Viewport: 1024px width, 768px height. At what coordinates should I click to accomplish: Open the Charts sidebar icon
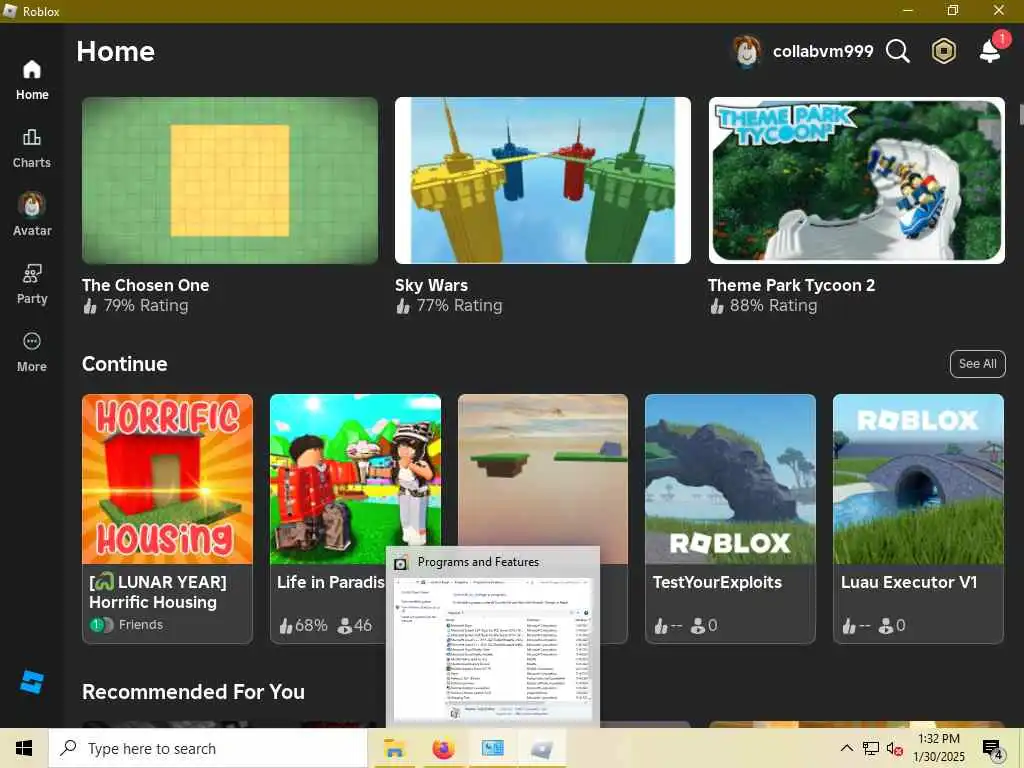[31, 148]
